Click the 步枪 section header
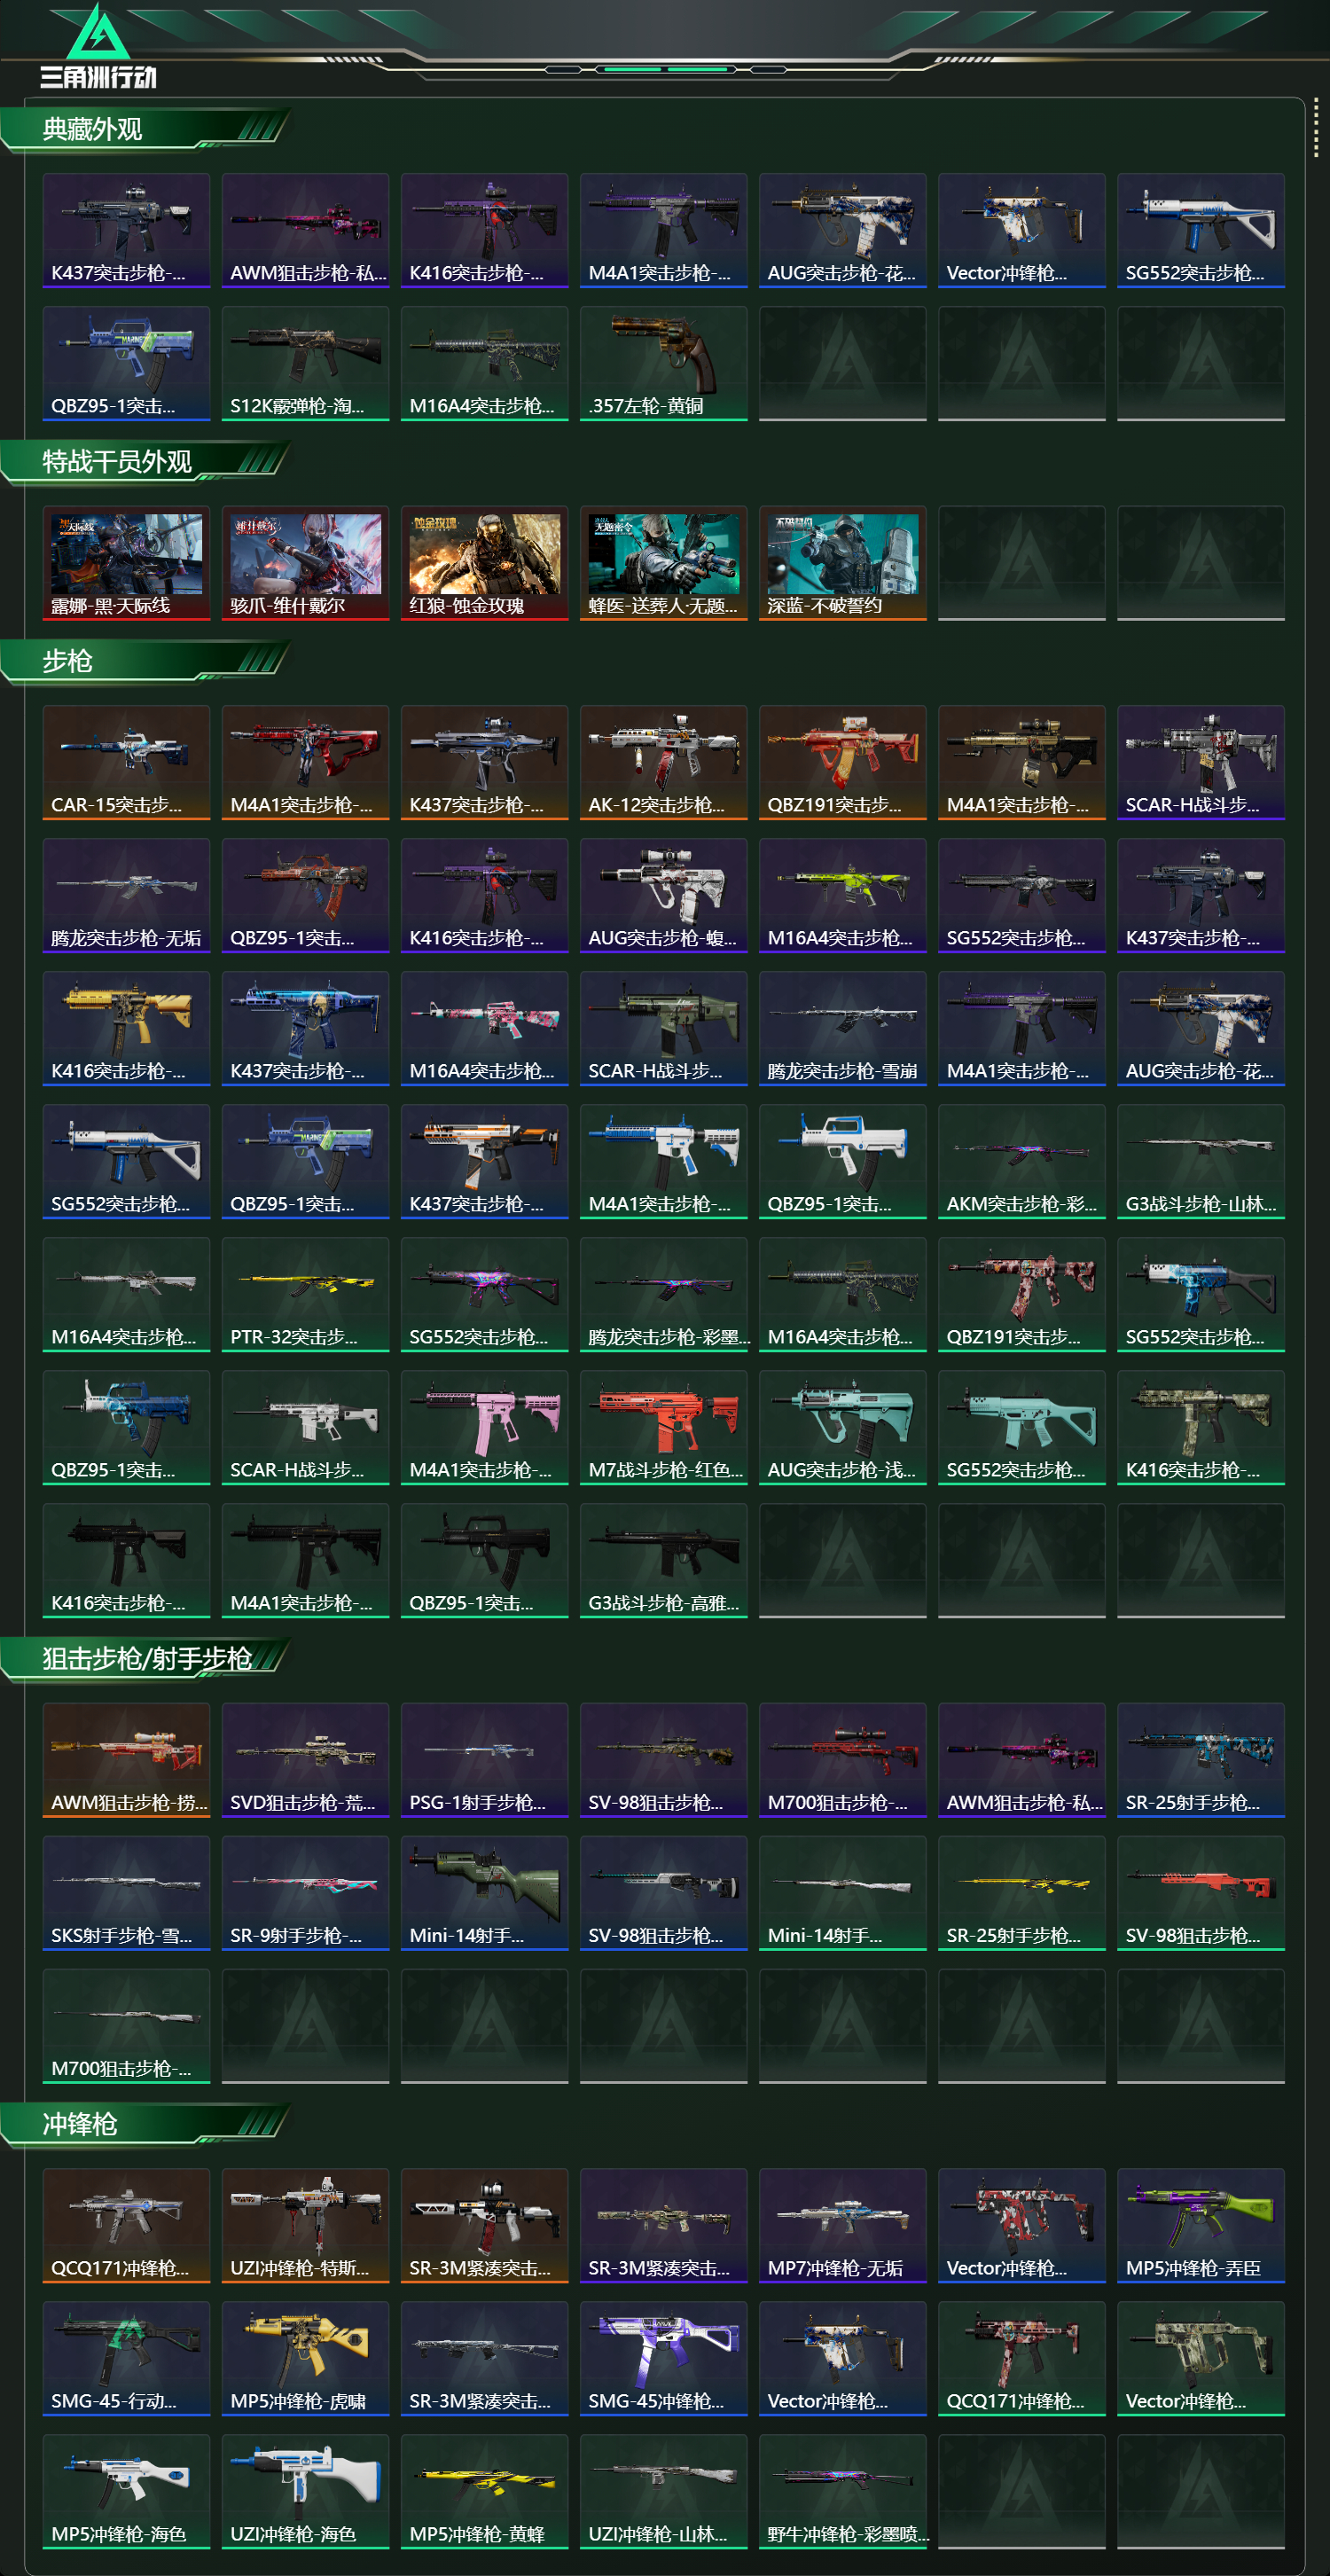Image resolution: width=1330 pixels, height=2576 pixels. click(67, 661)
